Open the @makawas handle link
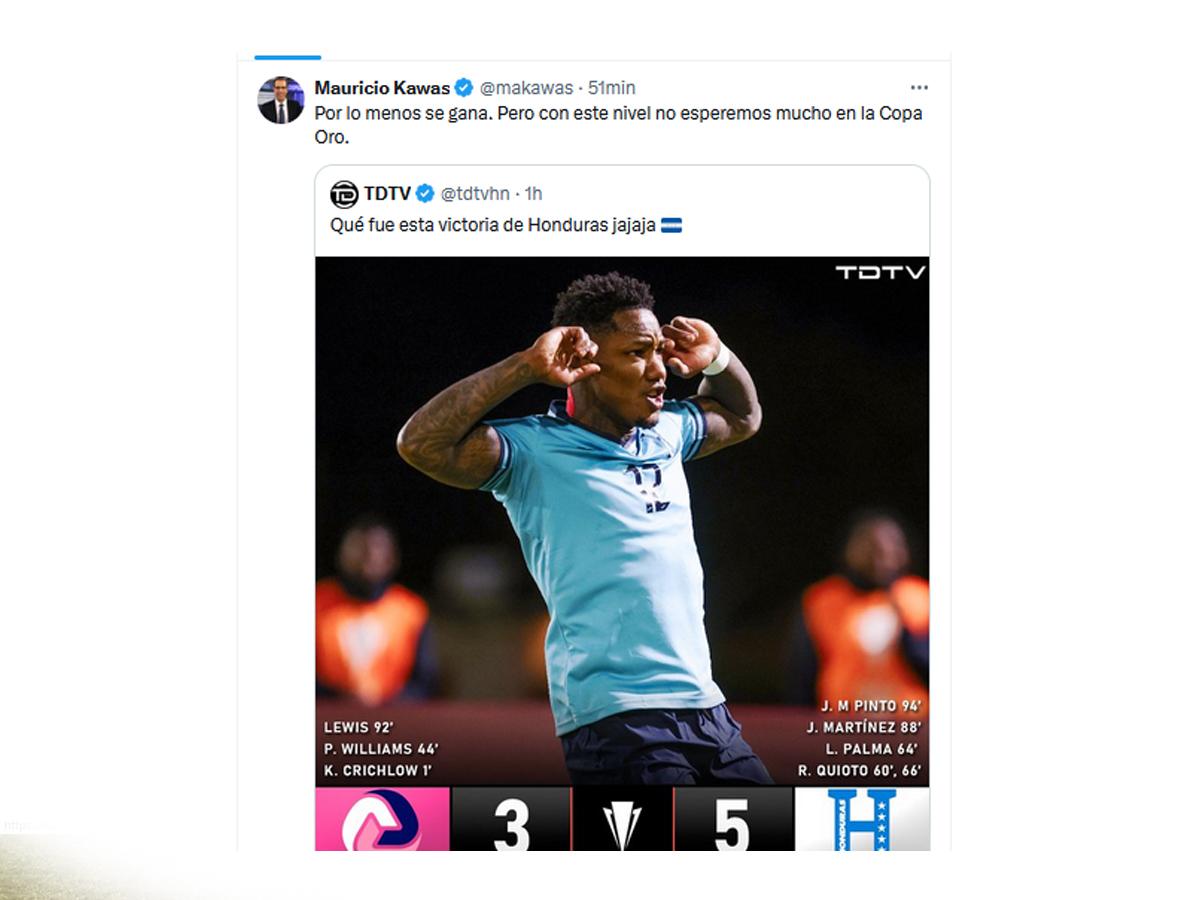This screenshot has height=900, width=1200. pos(526,88)
